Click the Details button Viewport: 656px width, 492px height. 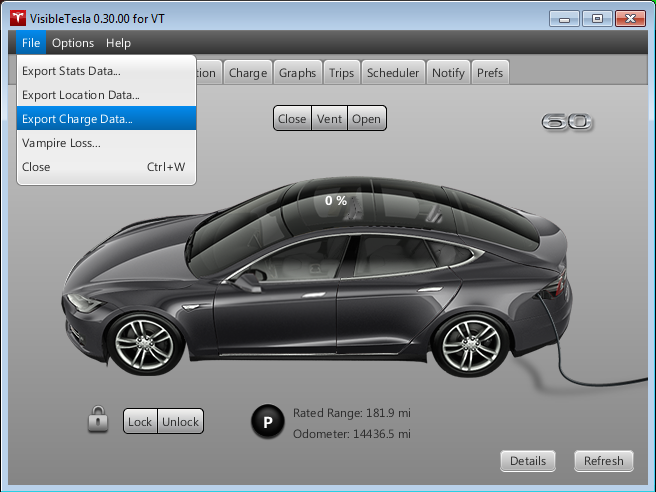pyautogui.click(x=528, y=461)
